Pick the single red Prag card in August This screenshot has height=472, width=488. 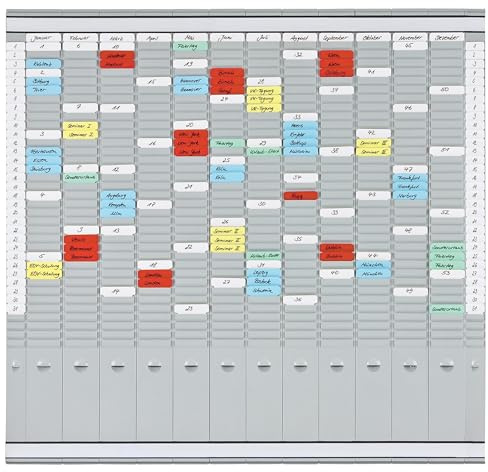coord(300,196)
